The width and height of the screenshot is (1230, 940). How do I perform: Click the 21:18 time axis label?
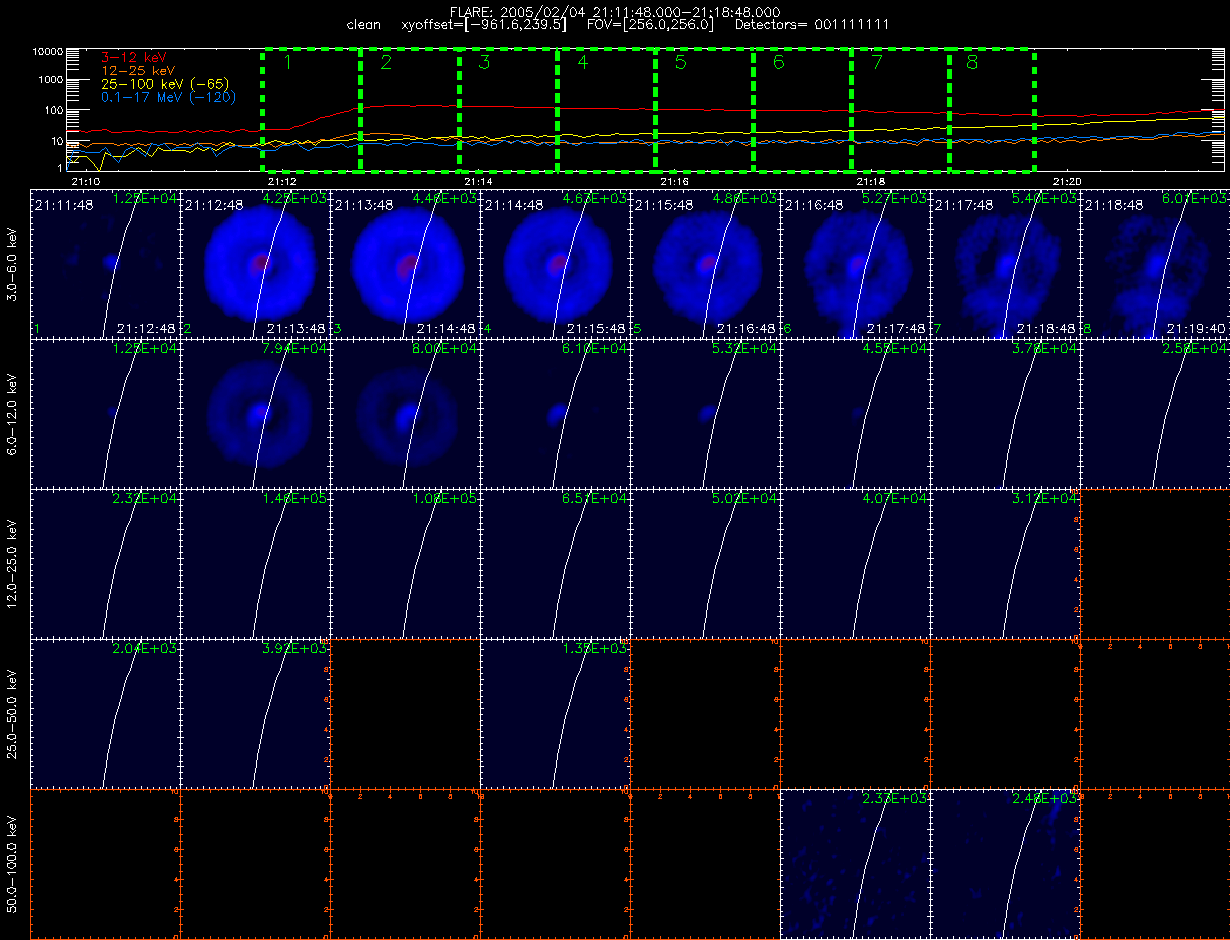point(871,181)
